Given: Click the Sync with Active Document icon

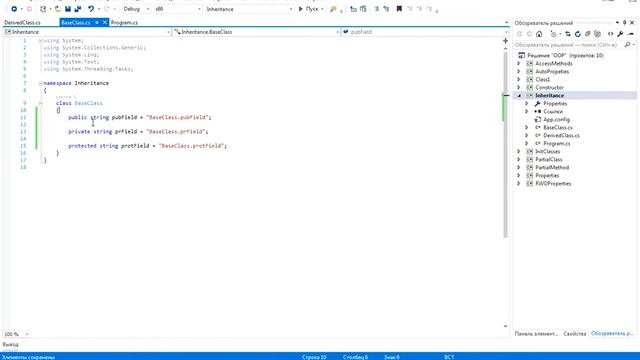Looking at the screenshot, I should (568, 34).
